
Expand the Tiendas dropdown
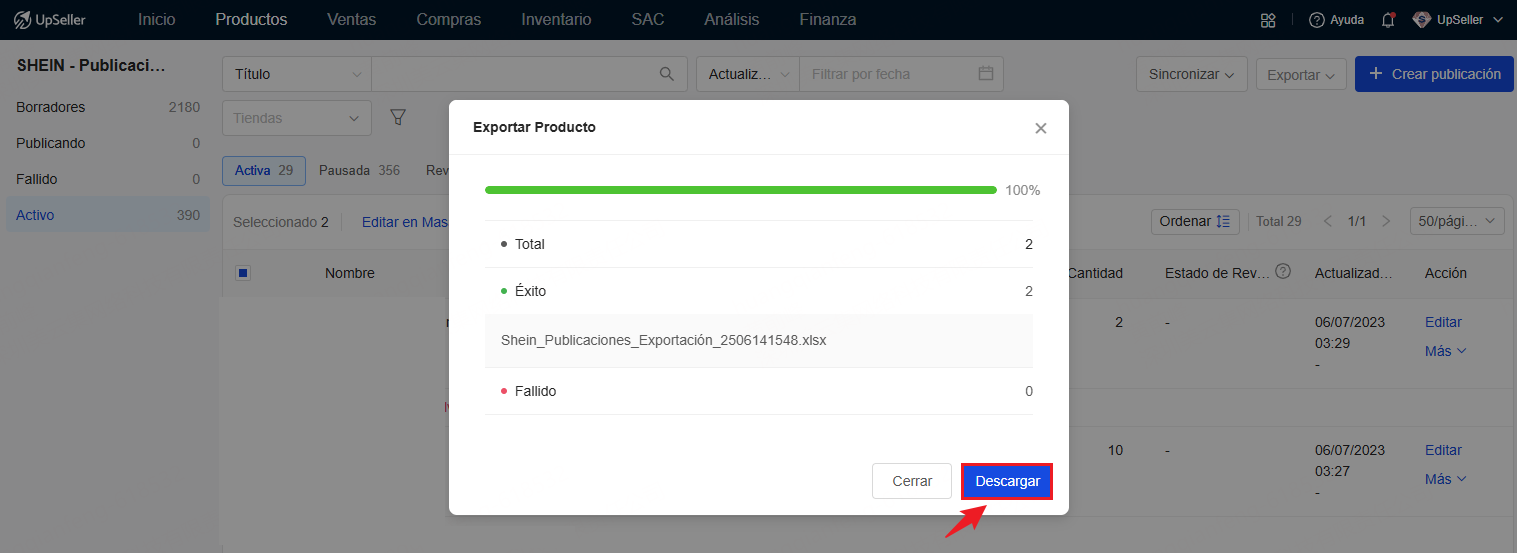[297, 118]
